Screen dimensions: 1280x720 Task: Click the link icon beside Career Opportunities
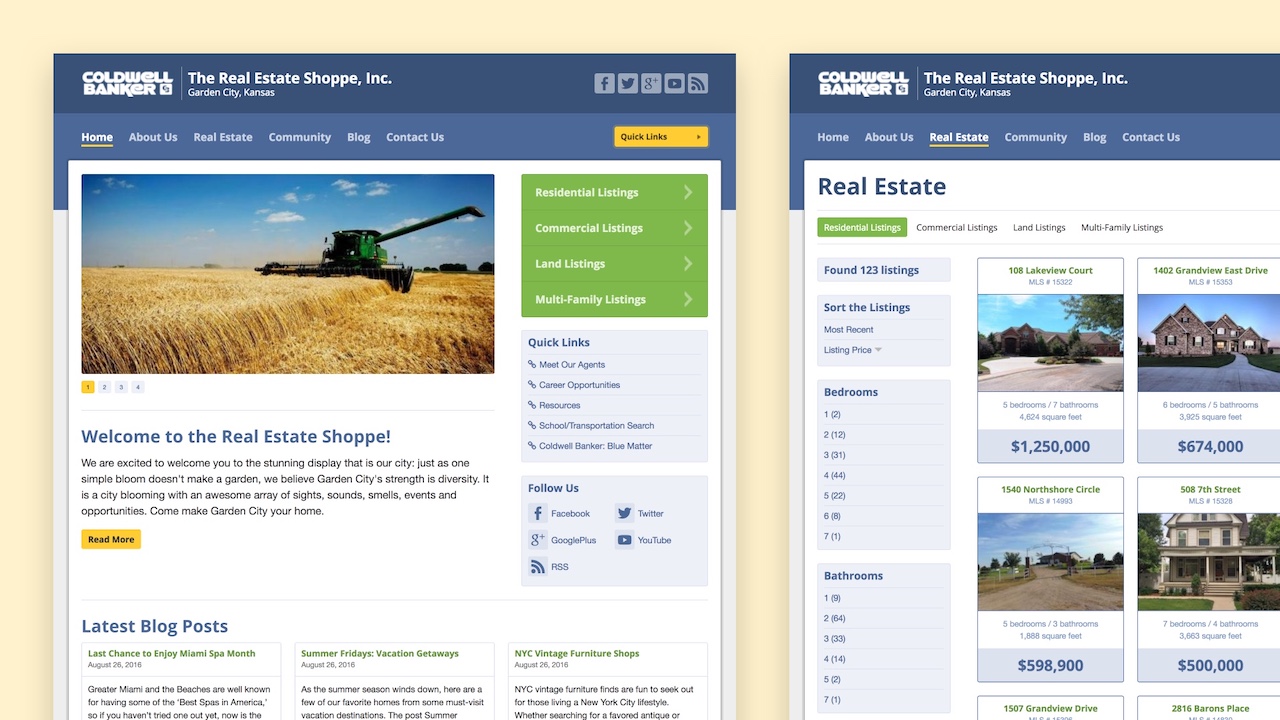point(532,384)
